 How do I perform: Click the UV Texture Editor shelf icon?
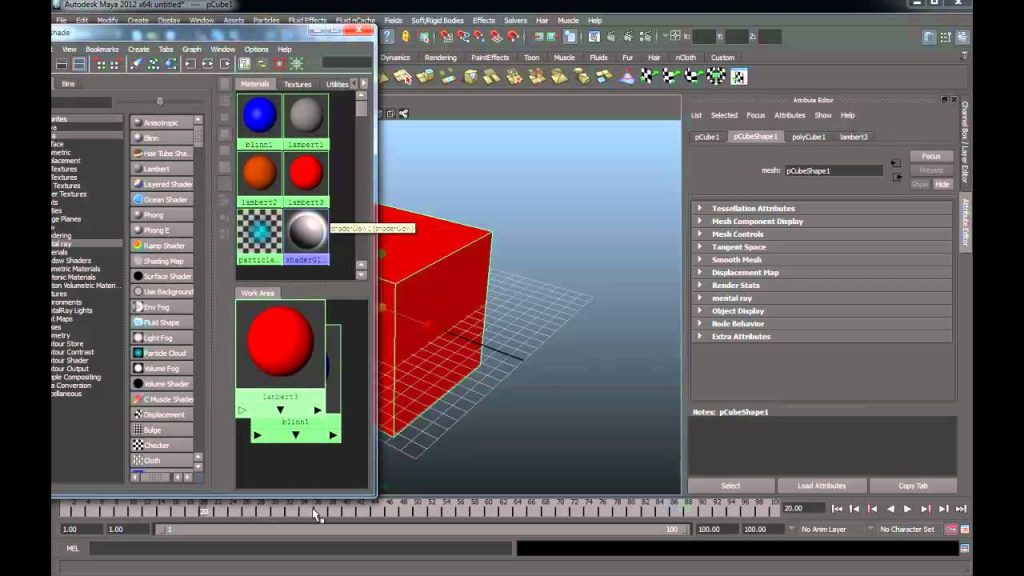pyautogui.click(x=739, y=77)
